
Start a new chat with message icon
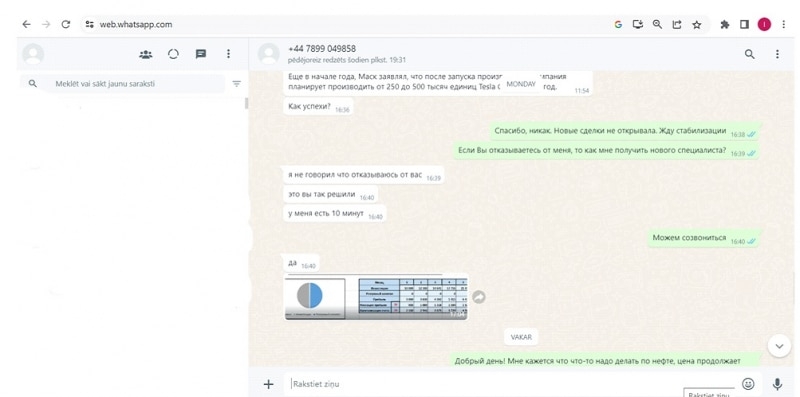(x=201, y=54)
